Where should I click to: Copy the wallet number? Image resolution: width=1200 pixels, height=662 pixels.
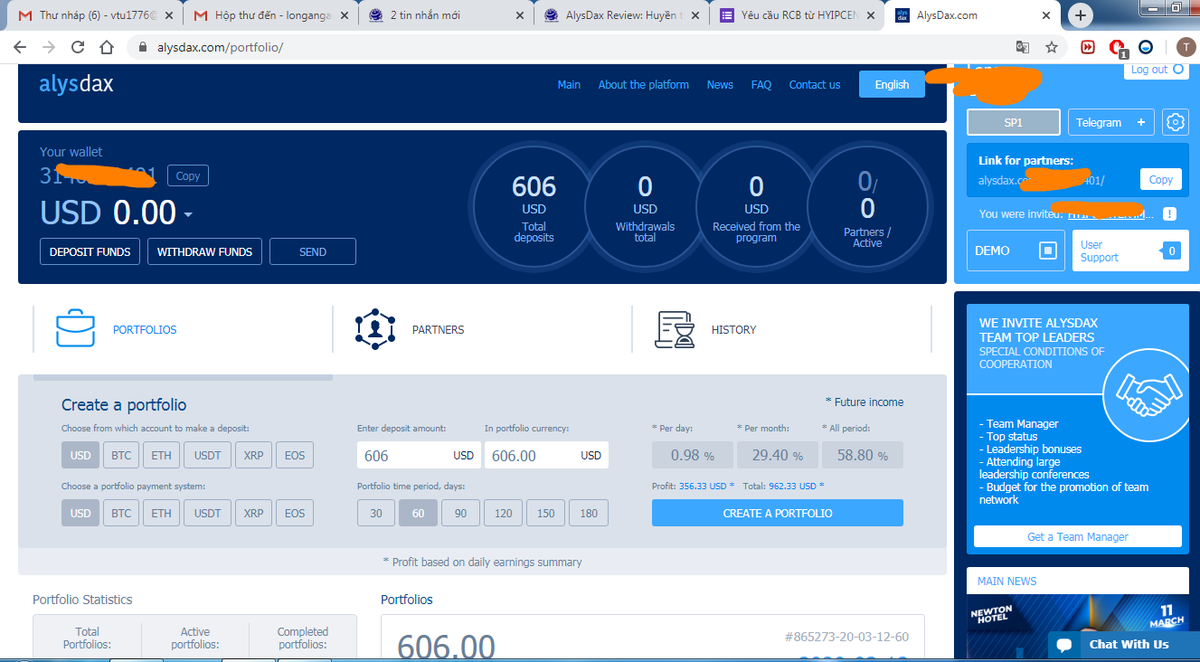tap(188, 176)
